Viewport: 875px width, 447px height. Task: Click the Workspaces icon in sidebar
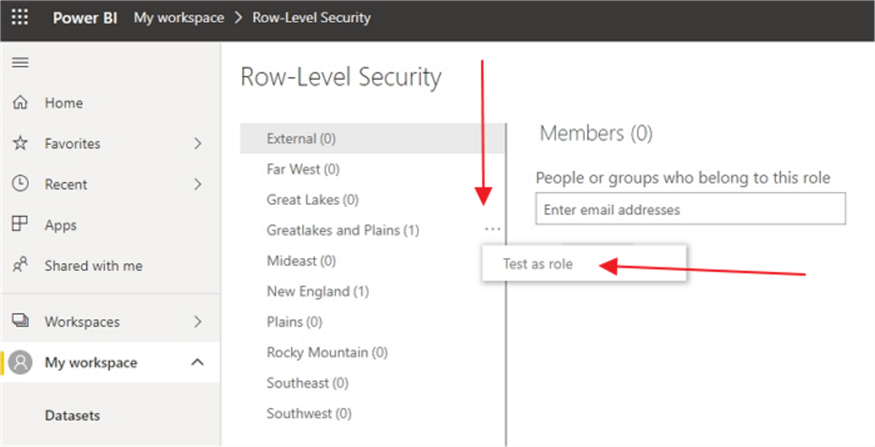coord(19,321)
